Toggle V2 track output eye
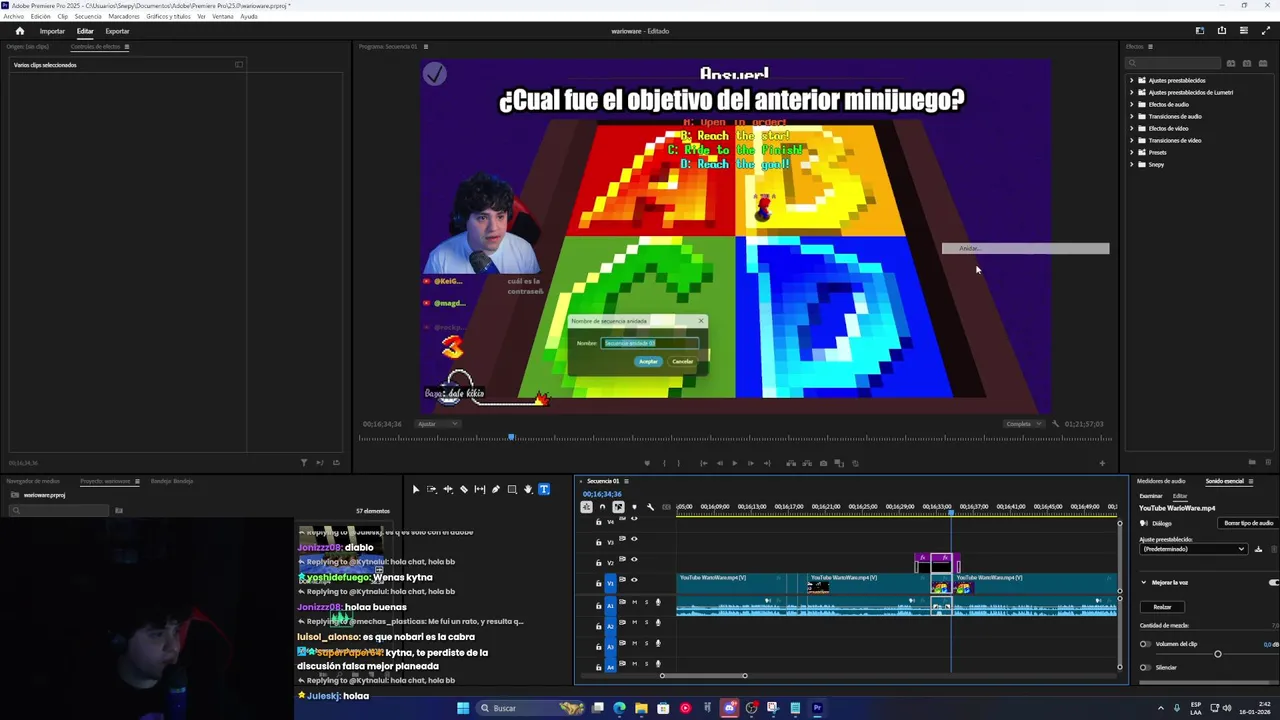 634,559
